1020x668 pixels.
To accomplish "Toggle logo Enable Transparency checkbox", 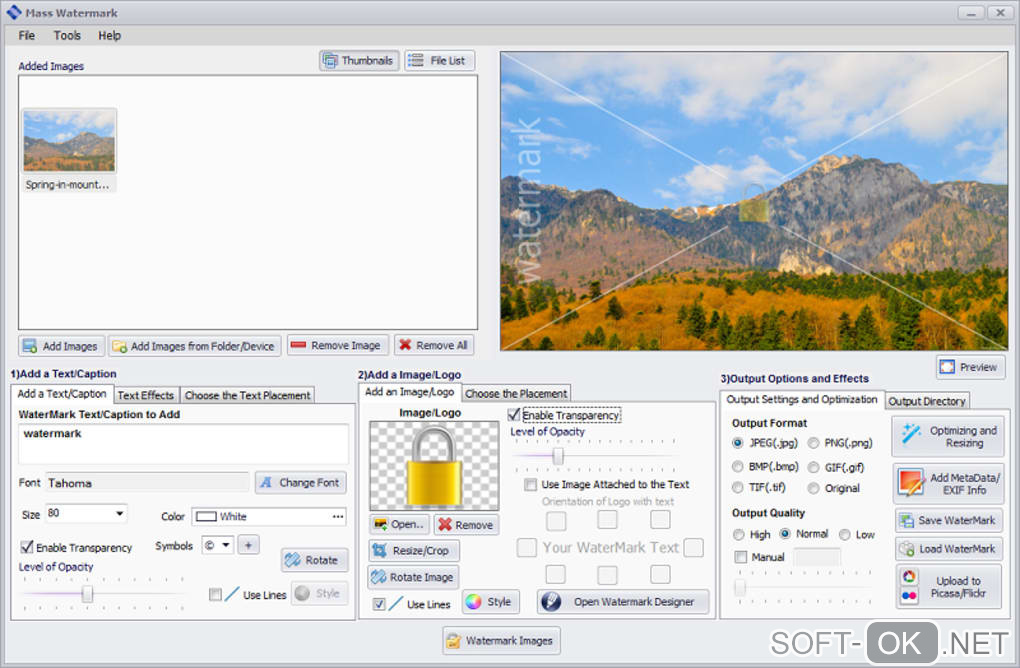I will point(514,415).
